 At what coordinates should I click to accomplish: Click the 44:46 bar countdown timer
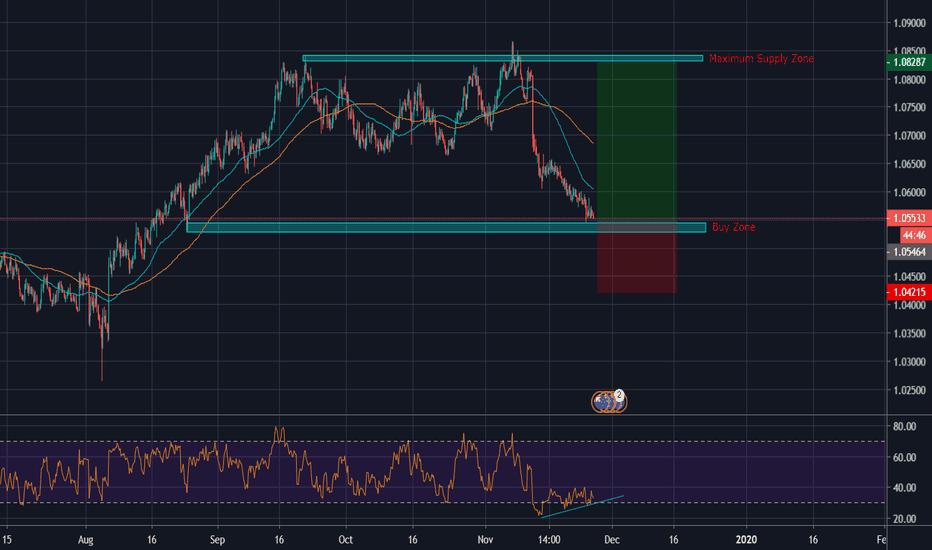(x=908, y=235)
